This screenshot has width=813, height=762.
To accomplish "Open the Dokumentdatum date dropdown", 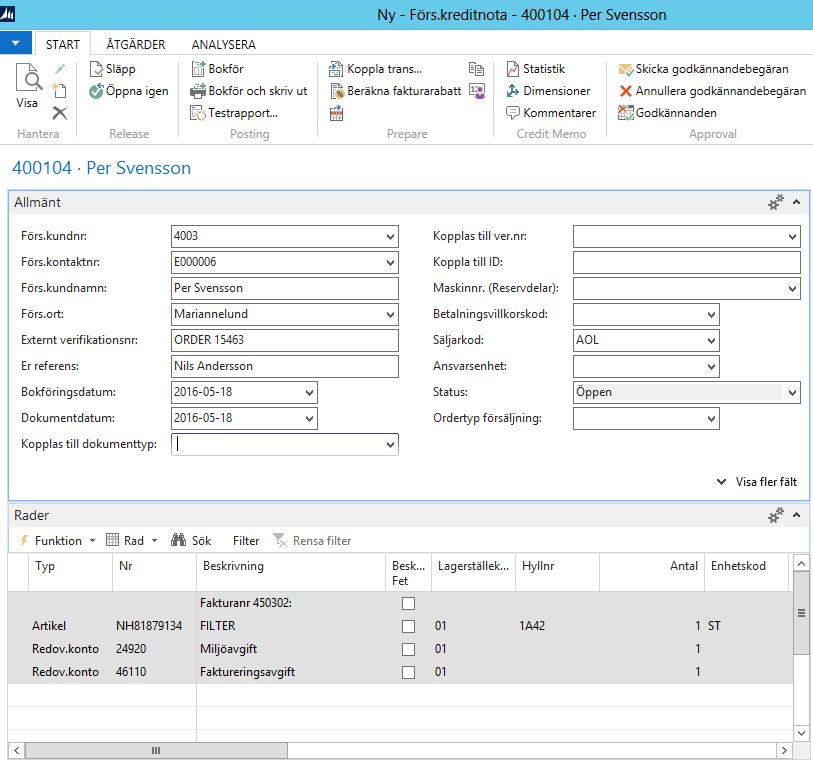I will [x=310, y=418].
